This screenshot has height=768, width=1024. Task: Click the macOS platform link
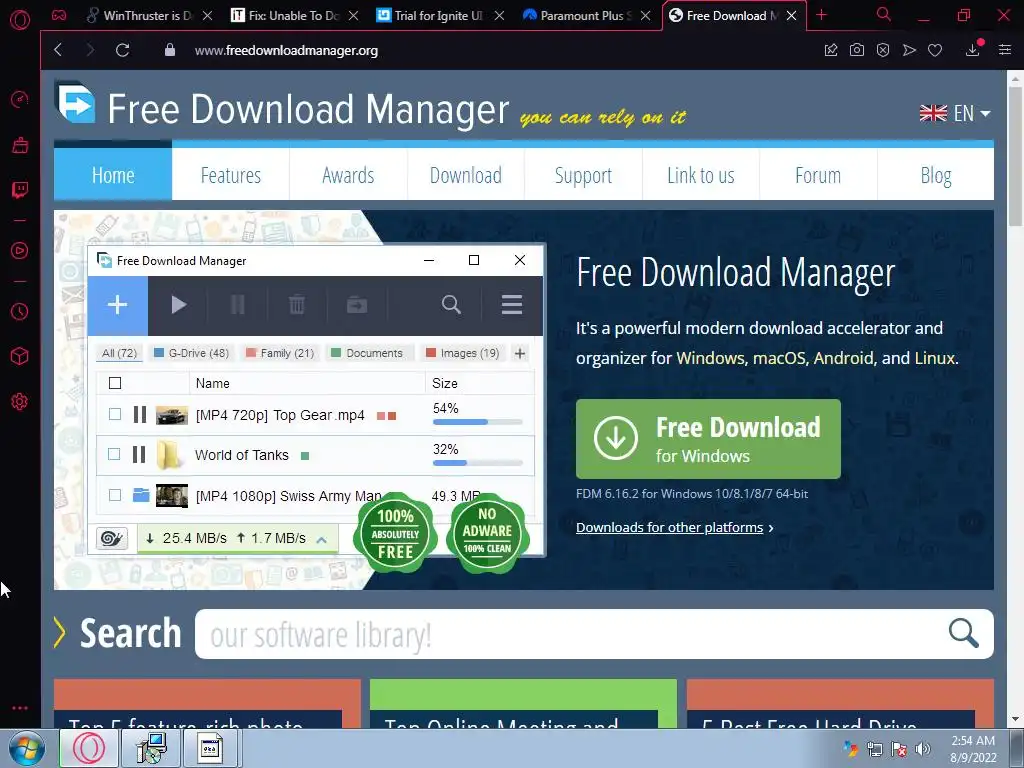click(x=779, y=358)
